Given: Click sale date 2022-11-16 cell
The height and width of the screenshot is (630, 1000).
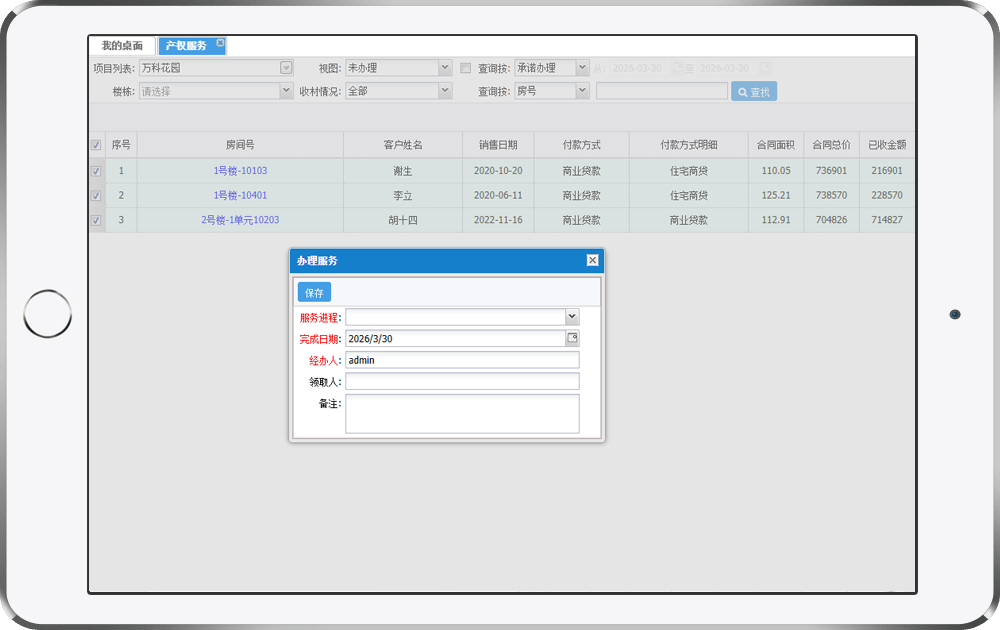Looking at the screenshot, I should (498, 220).
